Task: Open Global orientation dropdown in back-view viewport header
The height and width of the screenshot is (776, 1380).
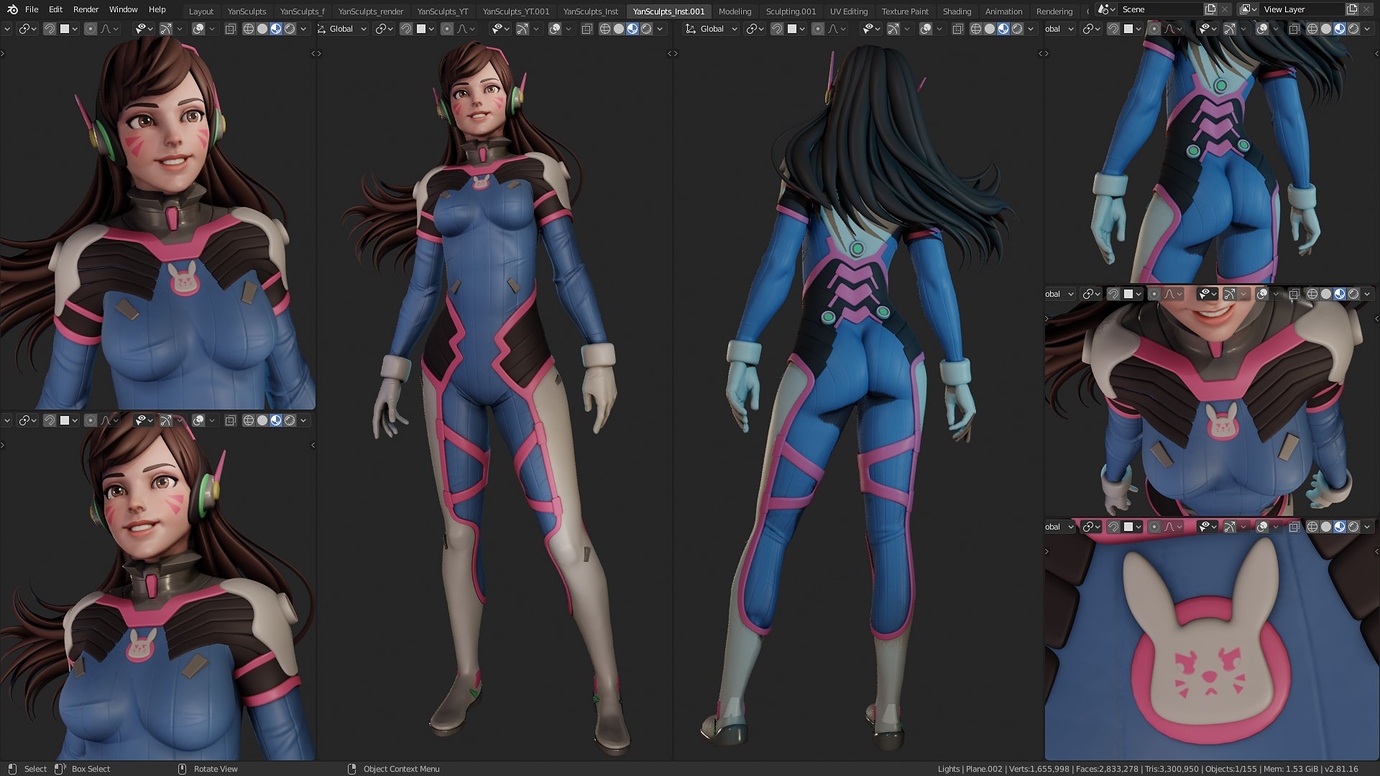Action: [x=712, y=29]
